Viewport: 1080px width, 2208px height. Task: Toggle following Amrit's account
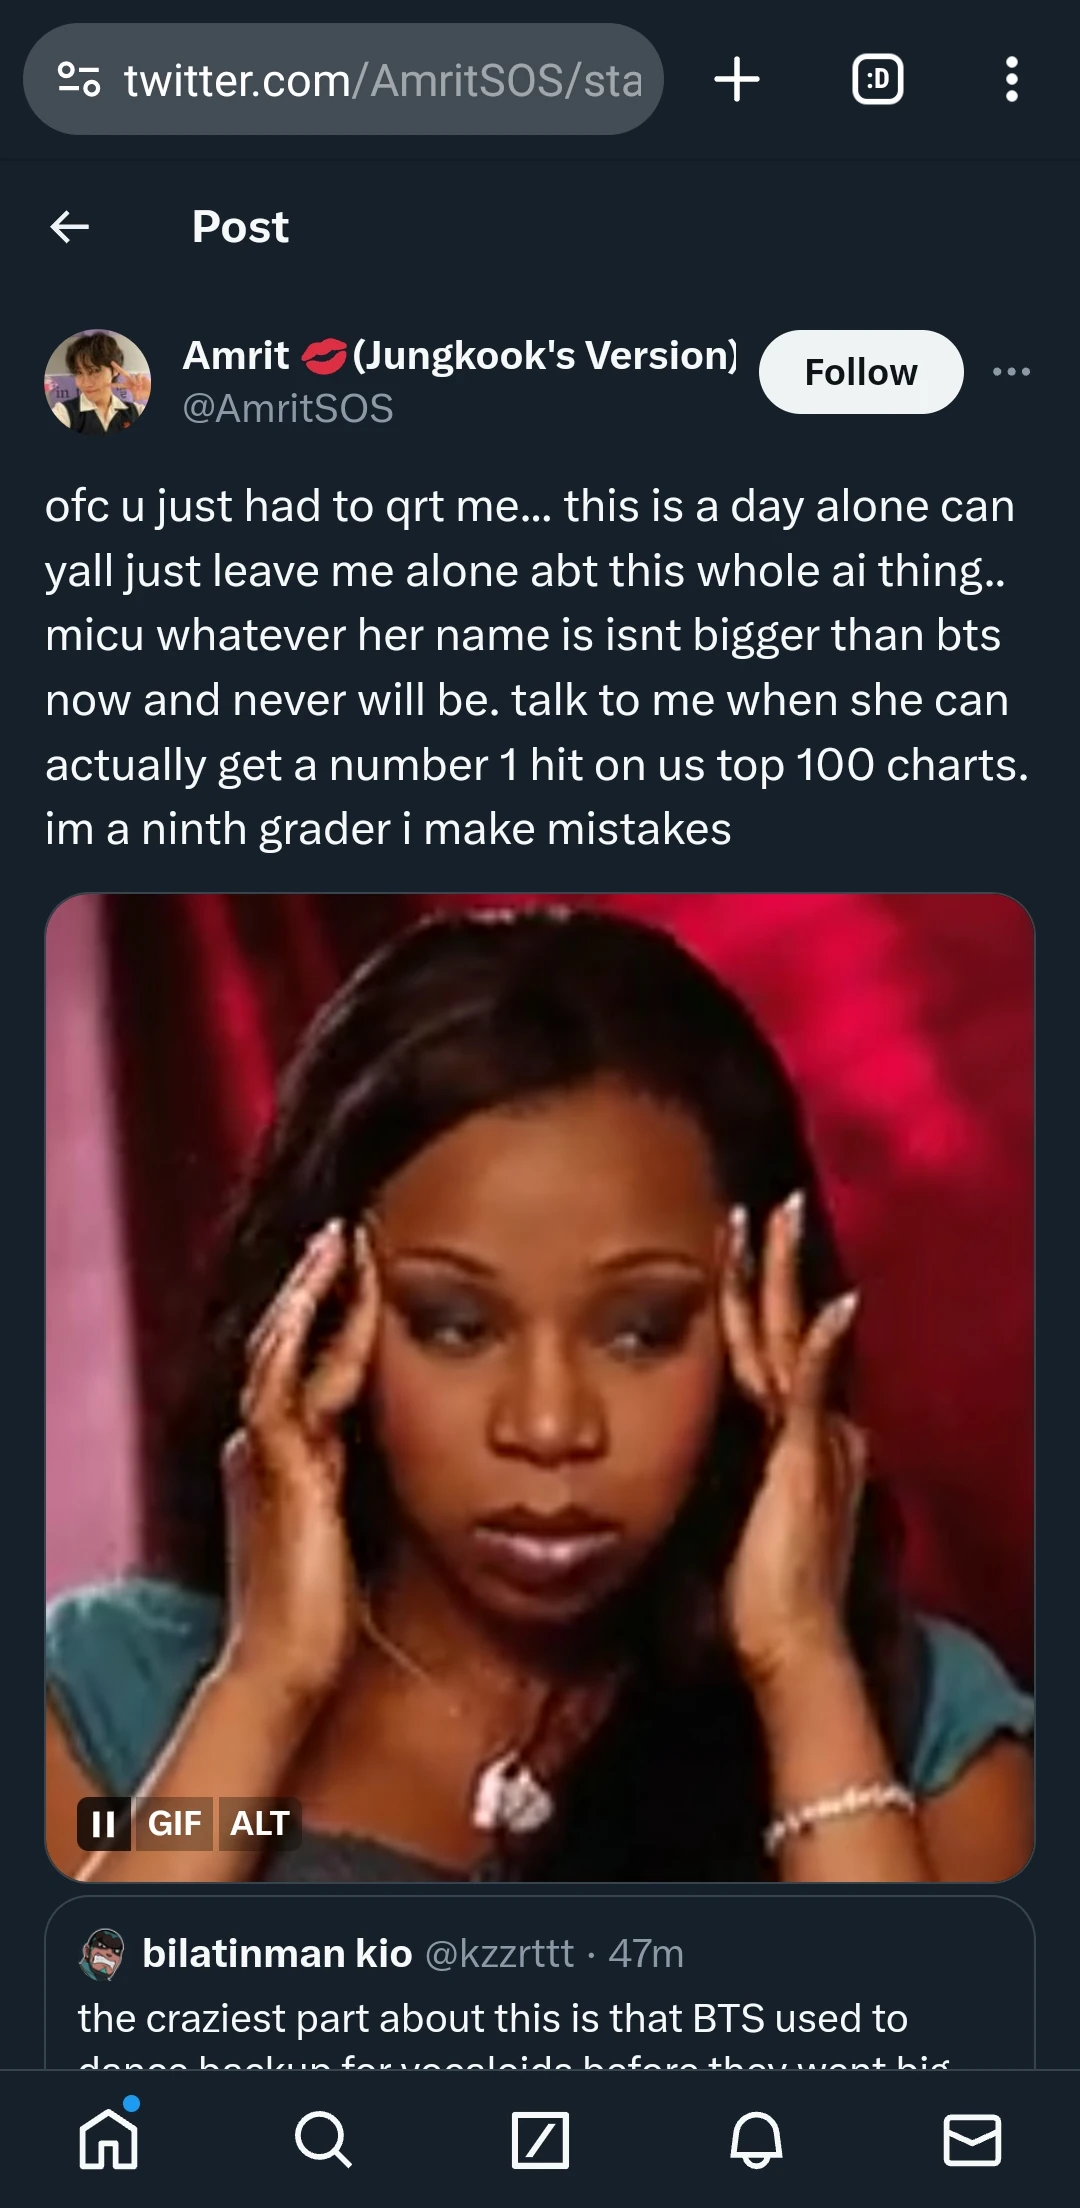[x=861, y=372]
